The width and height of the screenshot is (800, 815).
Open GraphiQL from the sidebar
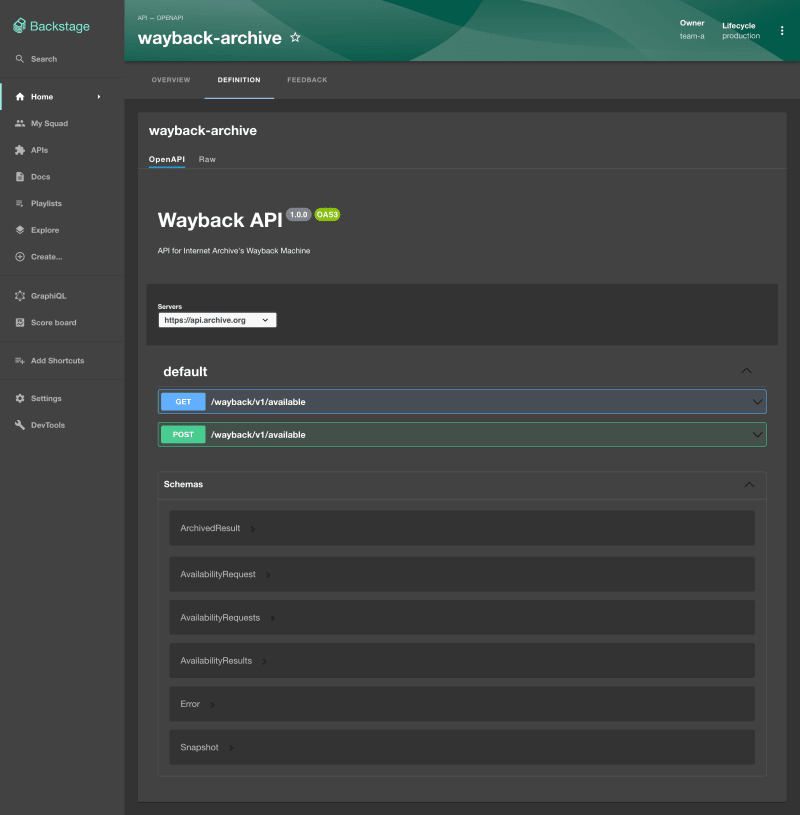click(x=48, y=296)
